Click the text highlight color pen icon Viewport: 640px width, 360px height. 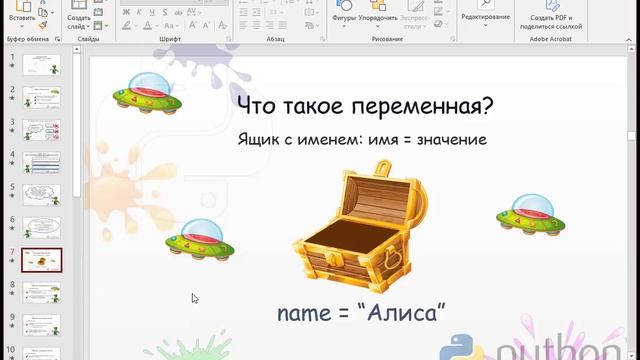click(127, 25)
